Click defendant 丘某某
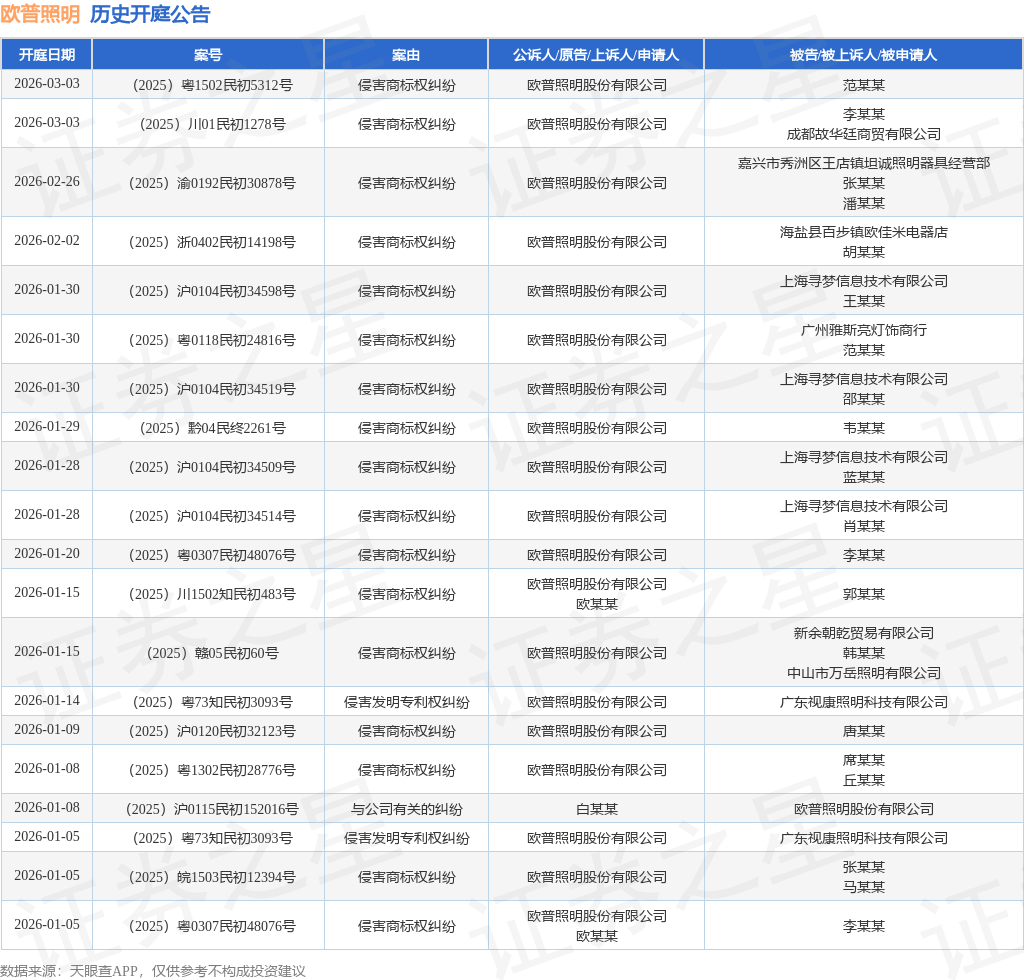The height and width of the screenshot is (980, 1024). pos(863,780)
